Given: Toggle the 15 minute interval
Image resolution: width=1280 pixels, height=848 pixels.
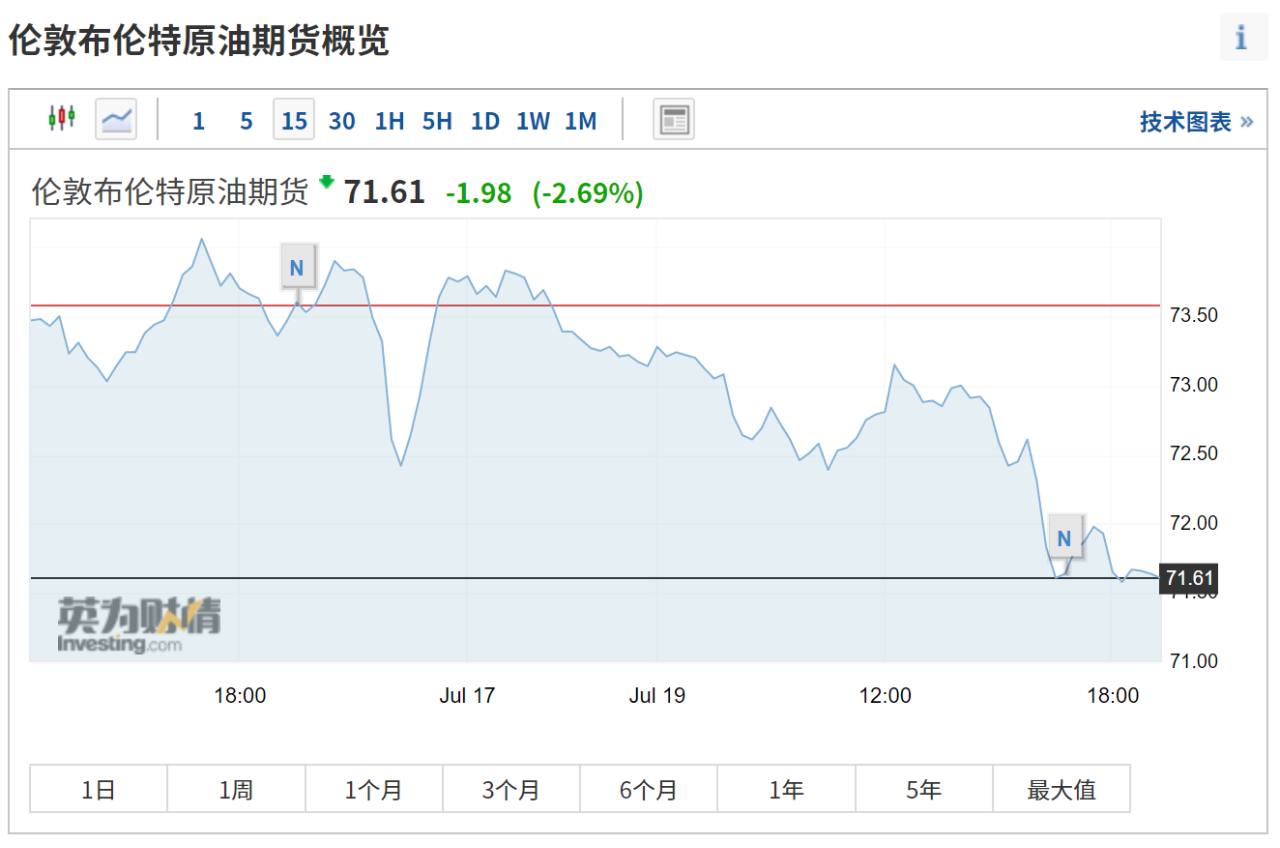Looking at the screenshot, I should click(x=294, y=120).
